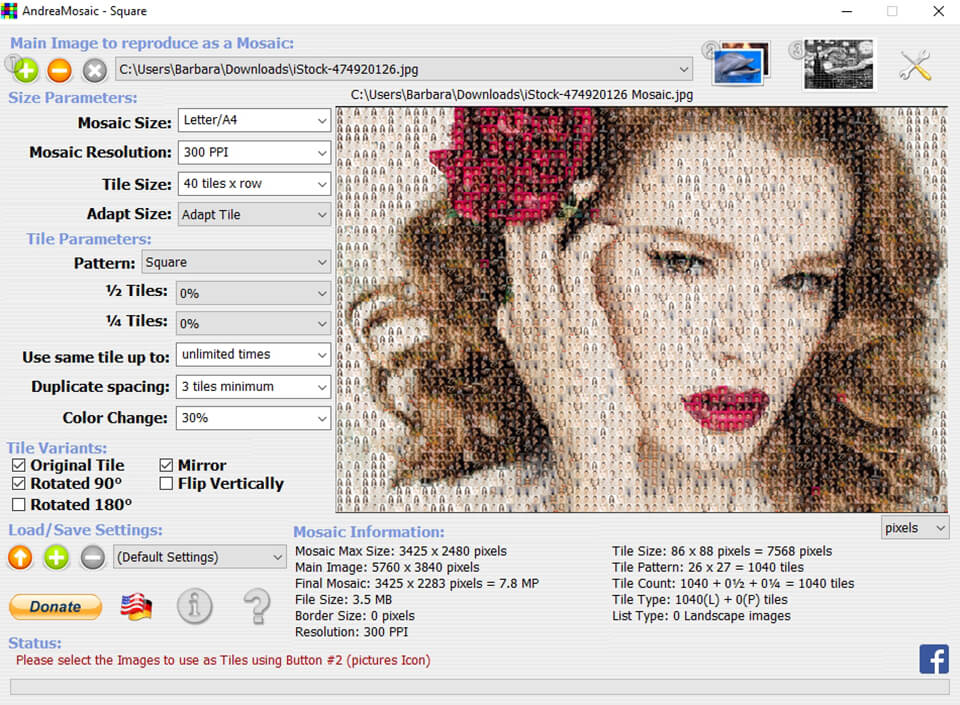The width and height of the screenshot is (960, 705).
Task: Open the Adapt Size dropdown
Action: click(x=254, y=215)
